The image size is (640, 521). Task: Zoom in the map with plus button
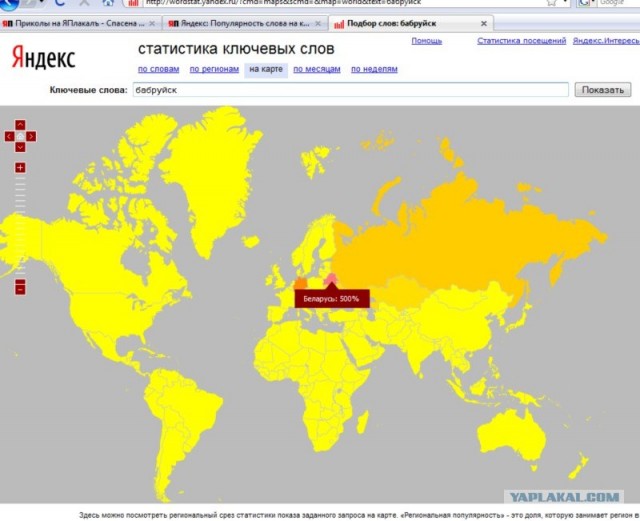point(20,167)
